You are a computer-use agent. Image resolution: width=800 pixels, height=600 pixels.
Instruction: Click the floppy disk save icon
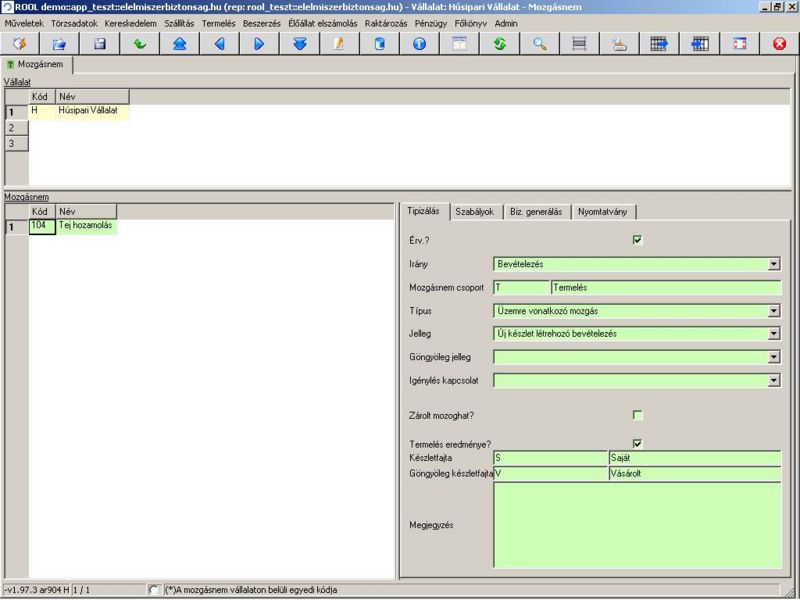point(99,44)
